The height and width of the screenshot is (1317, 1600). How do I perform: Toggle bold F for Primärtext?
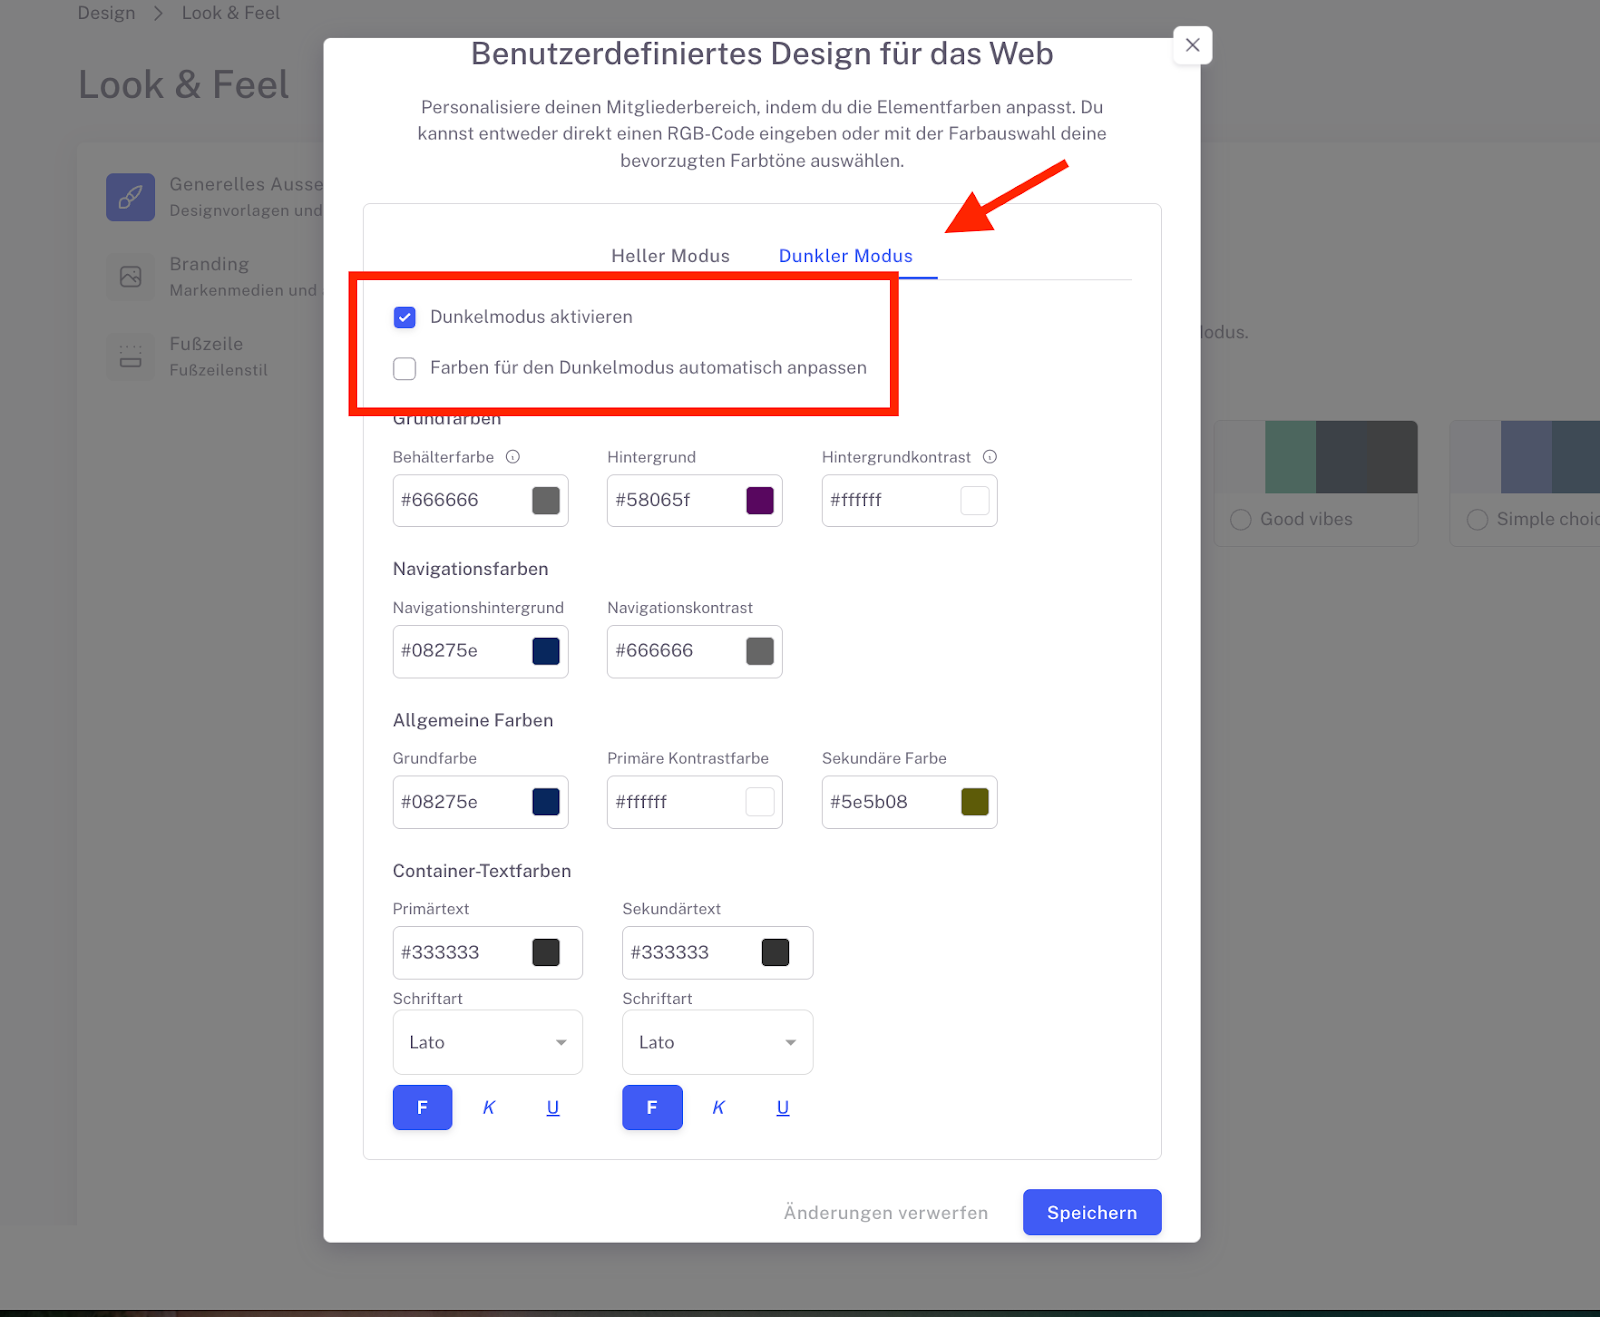pos(422,1107)
